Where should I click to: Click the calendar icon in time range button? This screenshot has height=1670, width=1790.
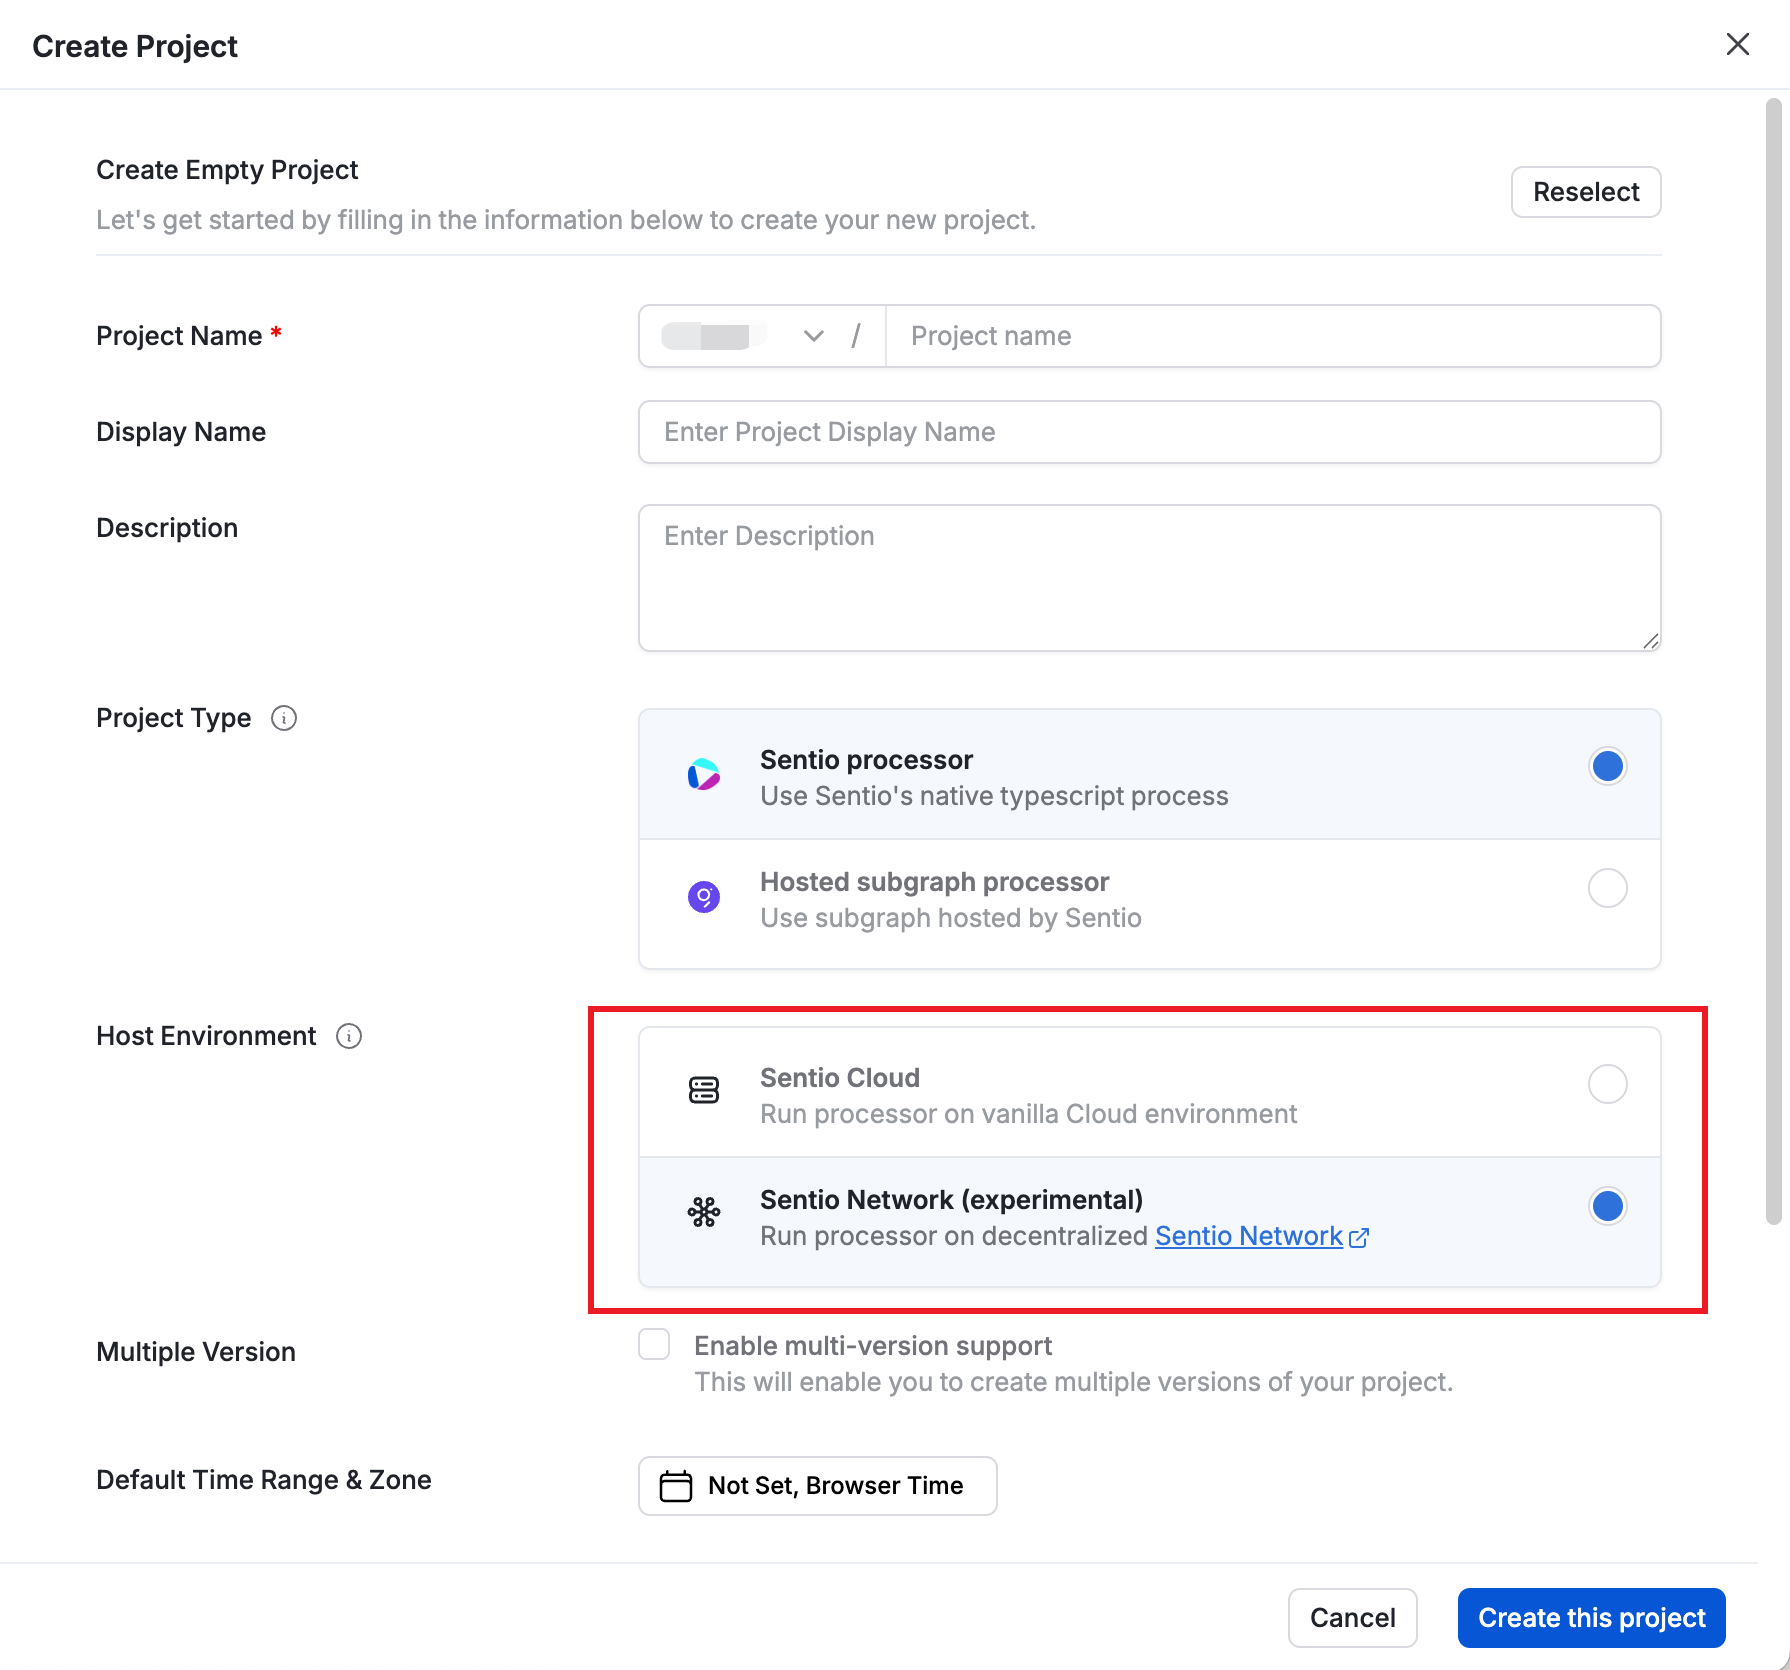pyautogui.click(x=676, y=1486)
